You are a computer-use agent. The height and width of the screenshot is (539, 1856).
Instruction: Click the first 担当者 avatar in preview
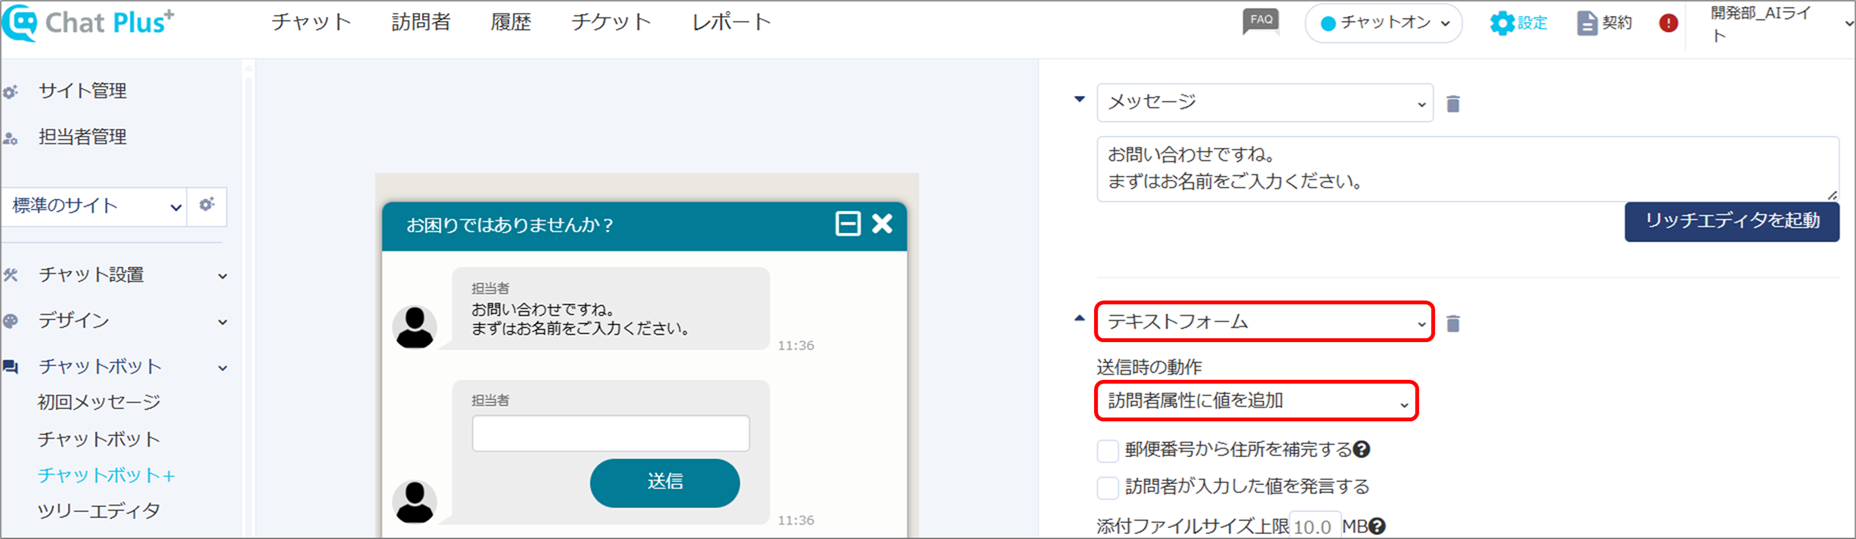tap(414, 327)
